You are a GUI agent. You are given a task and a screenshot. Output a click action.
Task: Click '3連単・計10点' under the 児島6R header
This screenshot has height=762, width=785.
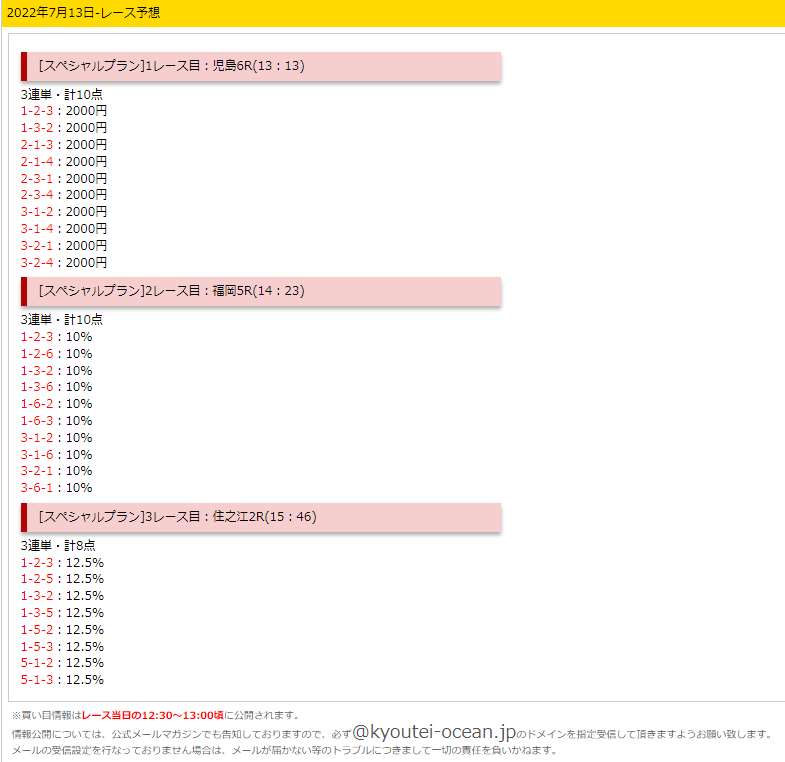[62, 94]
